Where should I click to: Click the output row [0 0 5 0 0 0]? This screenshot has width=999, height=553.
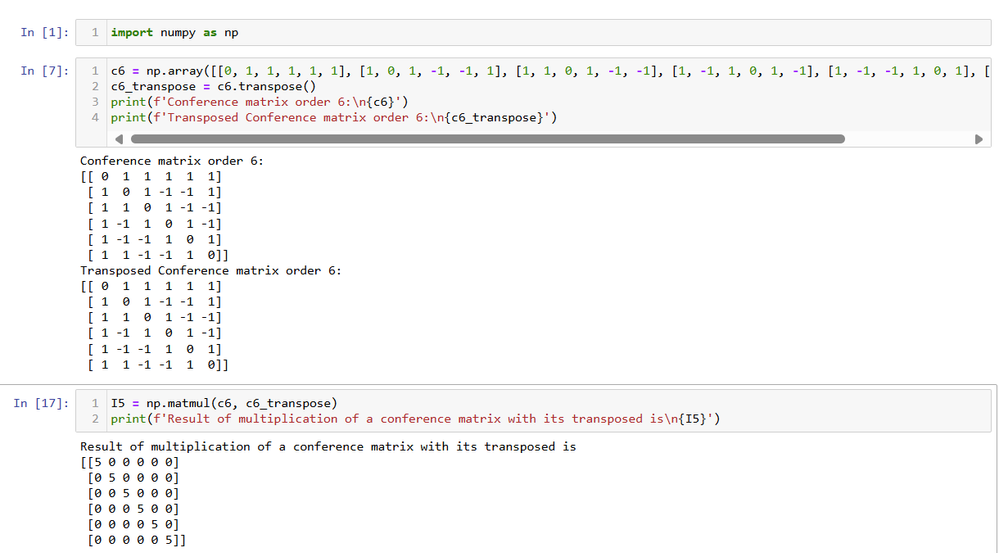[133, 493]
